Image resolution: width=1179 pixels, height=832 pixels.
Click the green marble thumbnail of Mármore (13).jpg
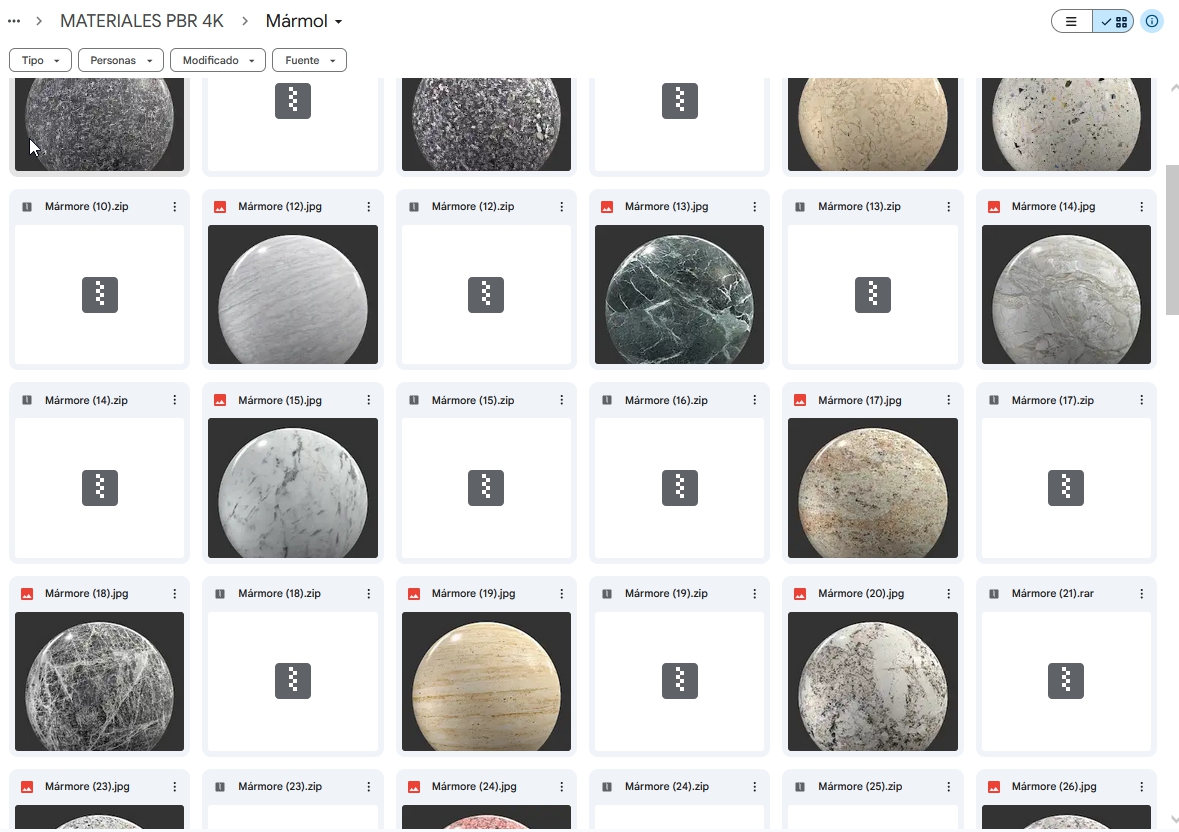(x=679, y=295)
